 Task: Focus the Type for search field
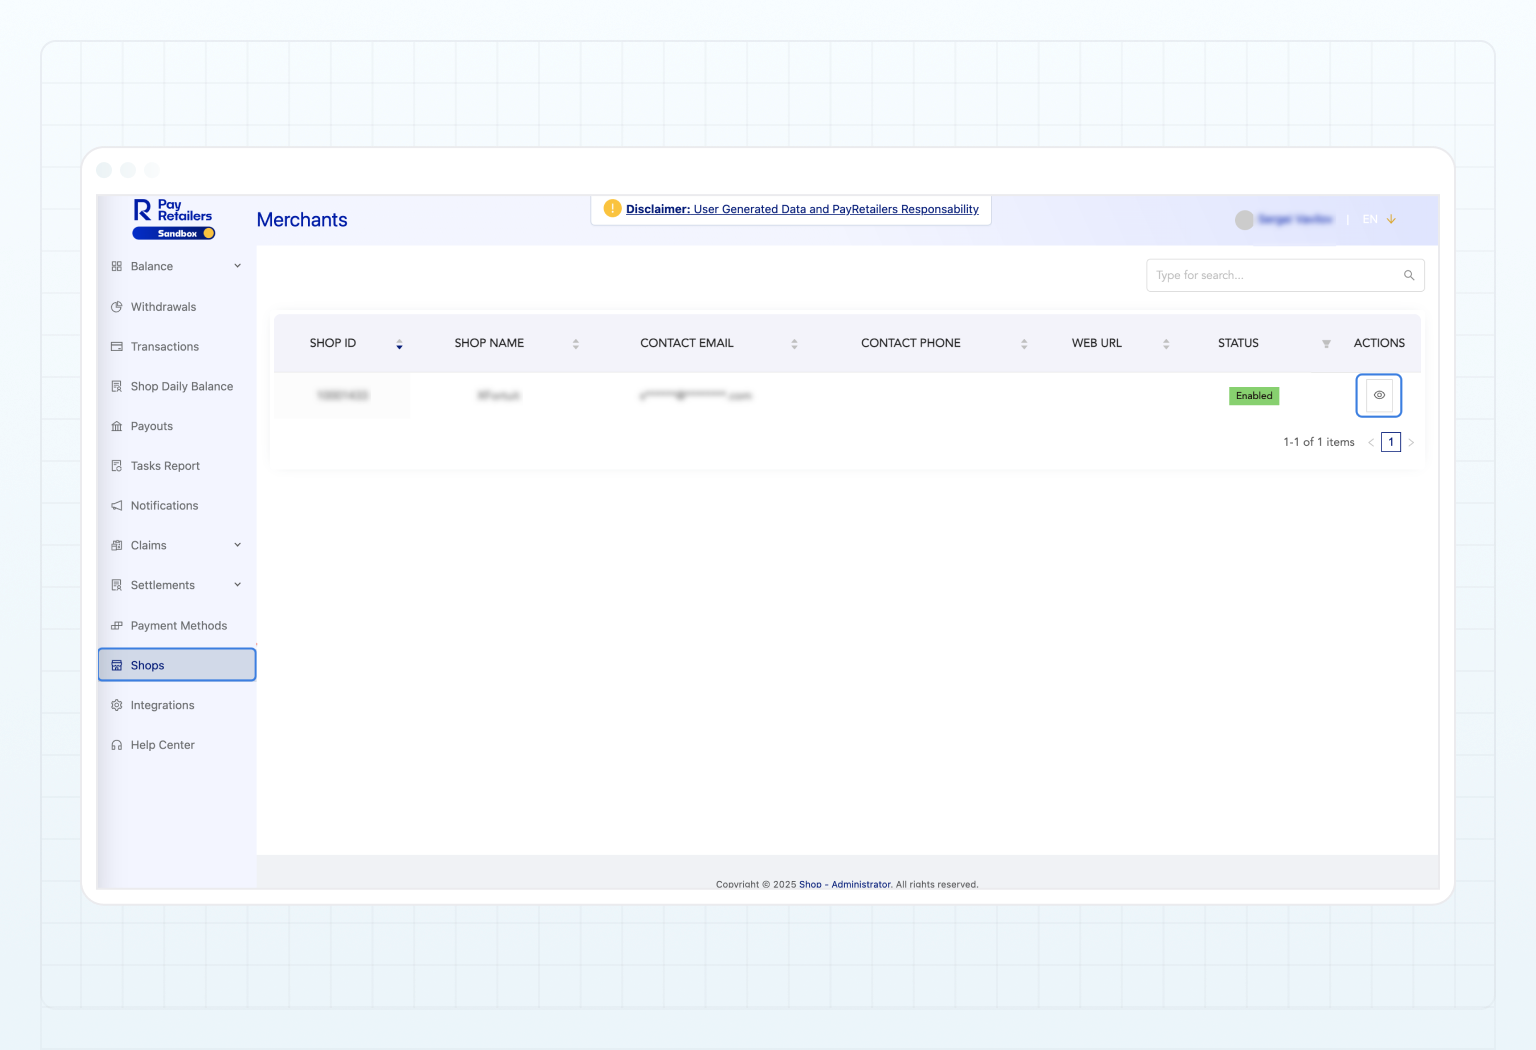click(x=1285, y=275)
